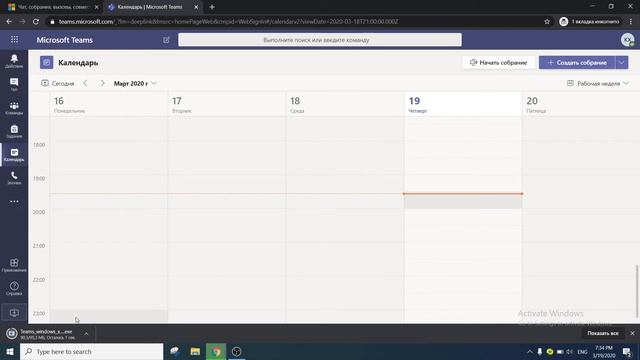Image resolution: width=640 pixels, height=360 pixels.
Task: Open Teams section in the sidebar
Action: click(14, 108)
